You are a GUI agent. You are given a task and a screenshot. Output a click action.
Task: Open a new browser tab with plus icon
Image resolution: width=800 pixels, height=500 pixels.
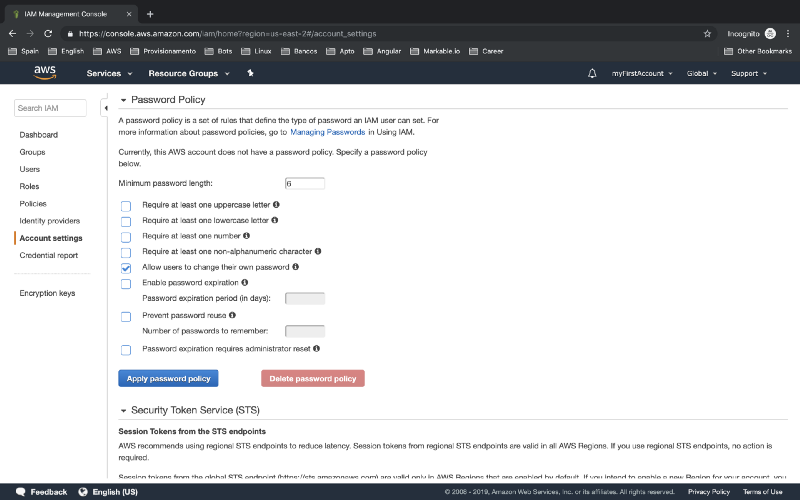150,14
